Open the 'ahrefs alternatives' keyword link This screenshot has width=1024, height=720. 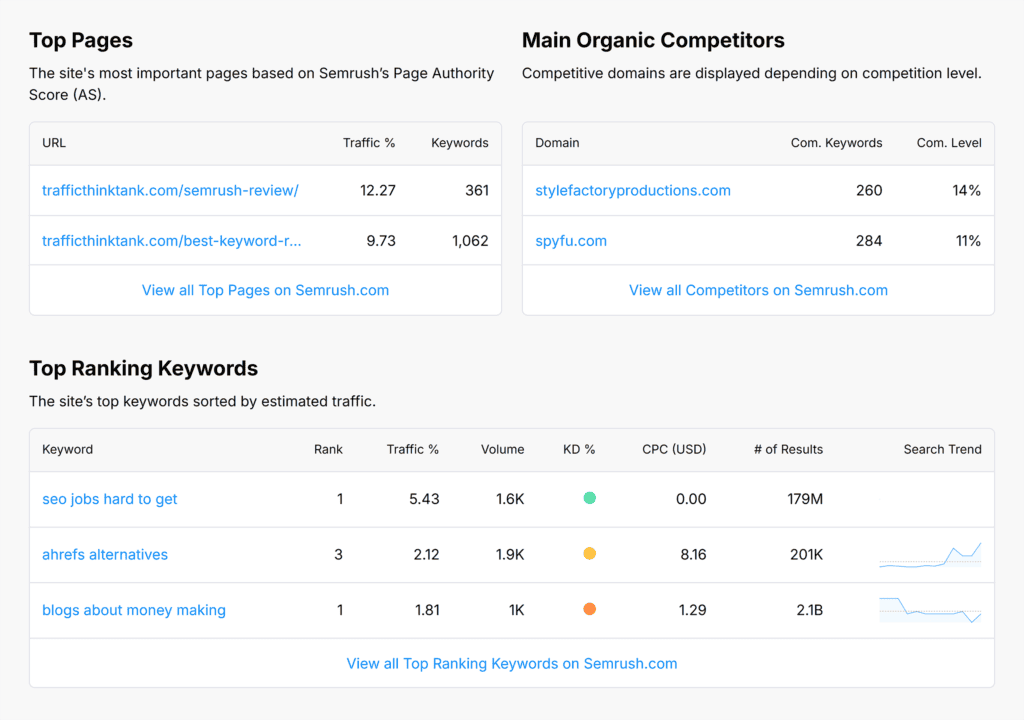[x=105, y=554]
